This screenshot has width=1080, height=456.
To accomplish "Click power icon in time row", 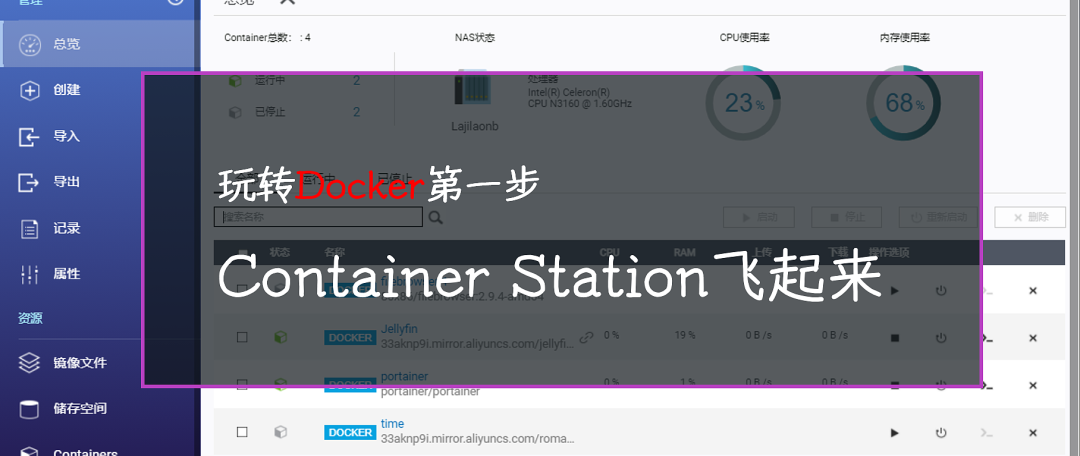I will (x=941, y=433).
